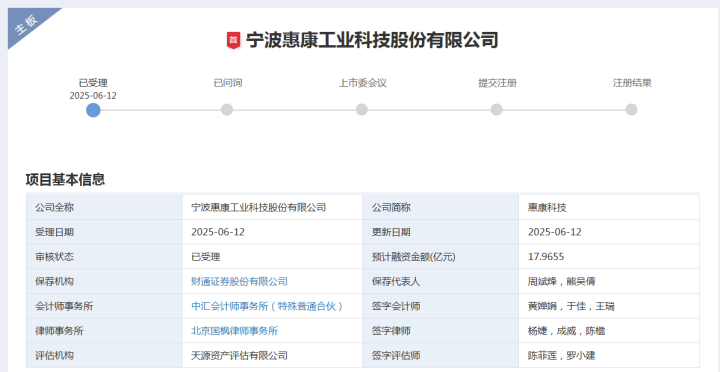Click the 审核状态 label cell
Viewport: 720px width, 372px height.
[x=104, y=257]
